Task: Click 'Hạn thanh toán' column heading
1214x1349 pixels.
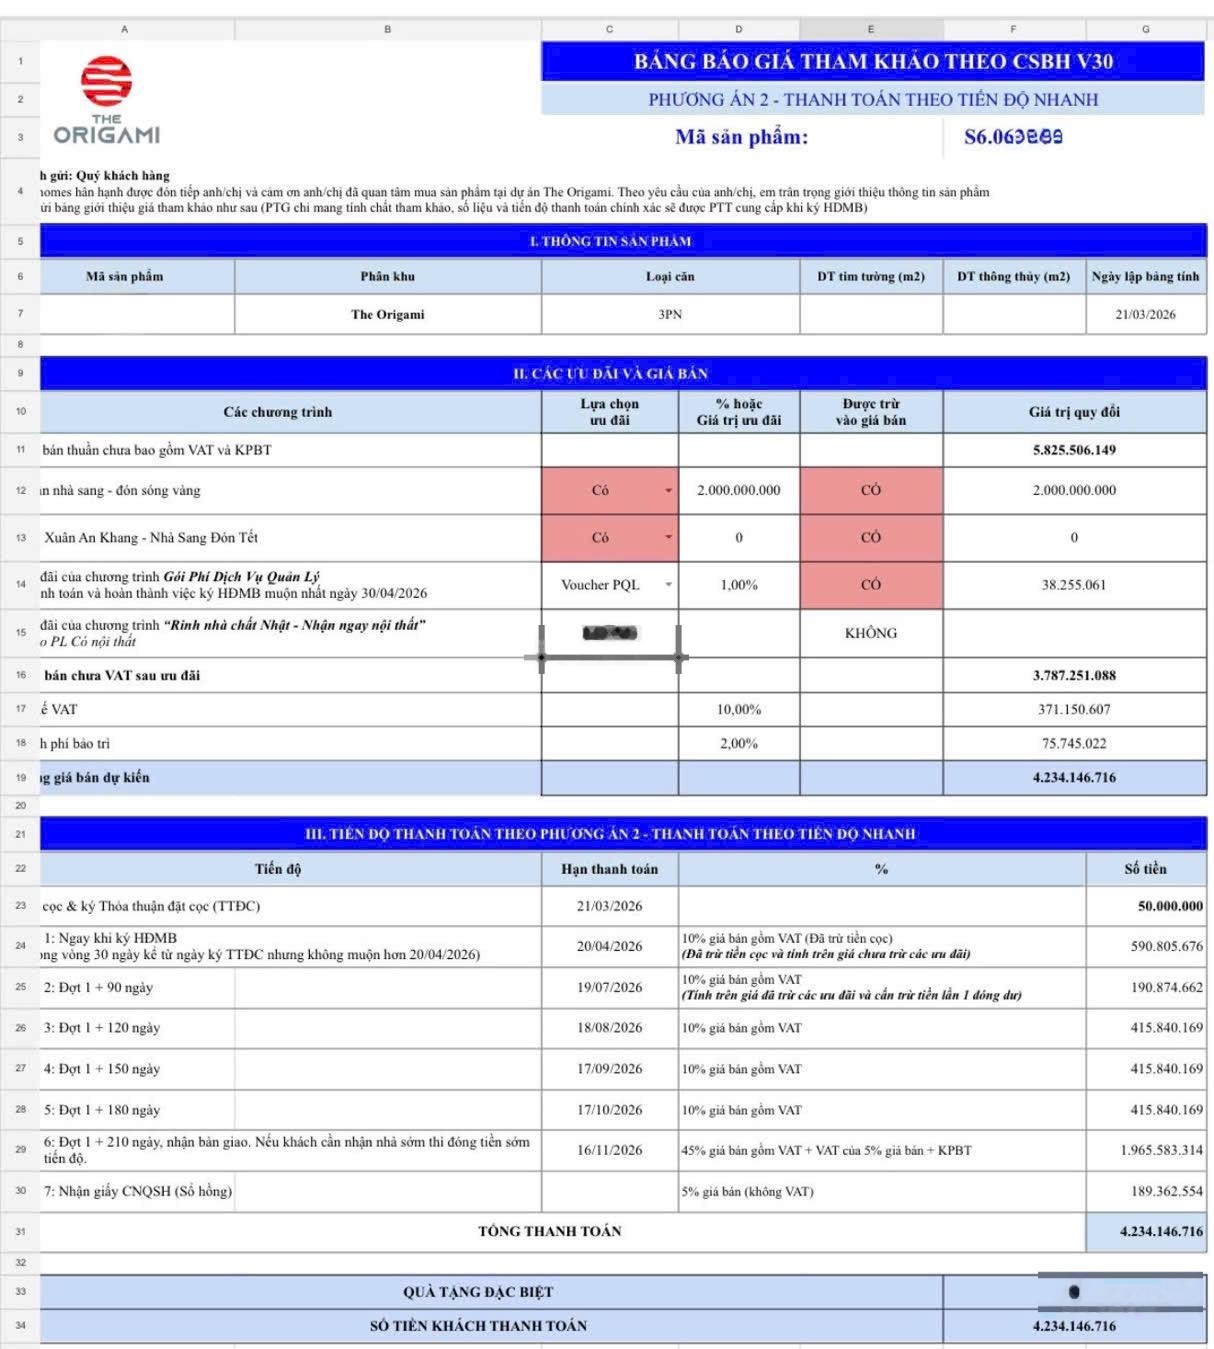Action: [x=610, y=869]
